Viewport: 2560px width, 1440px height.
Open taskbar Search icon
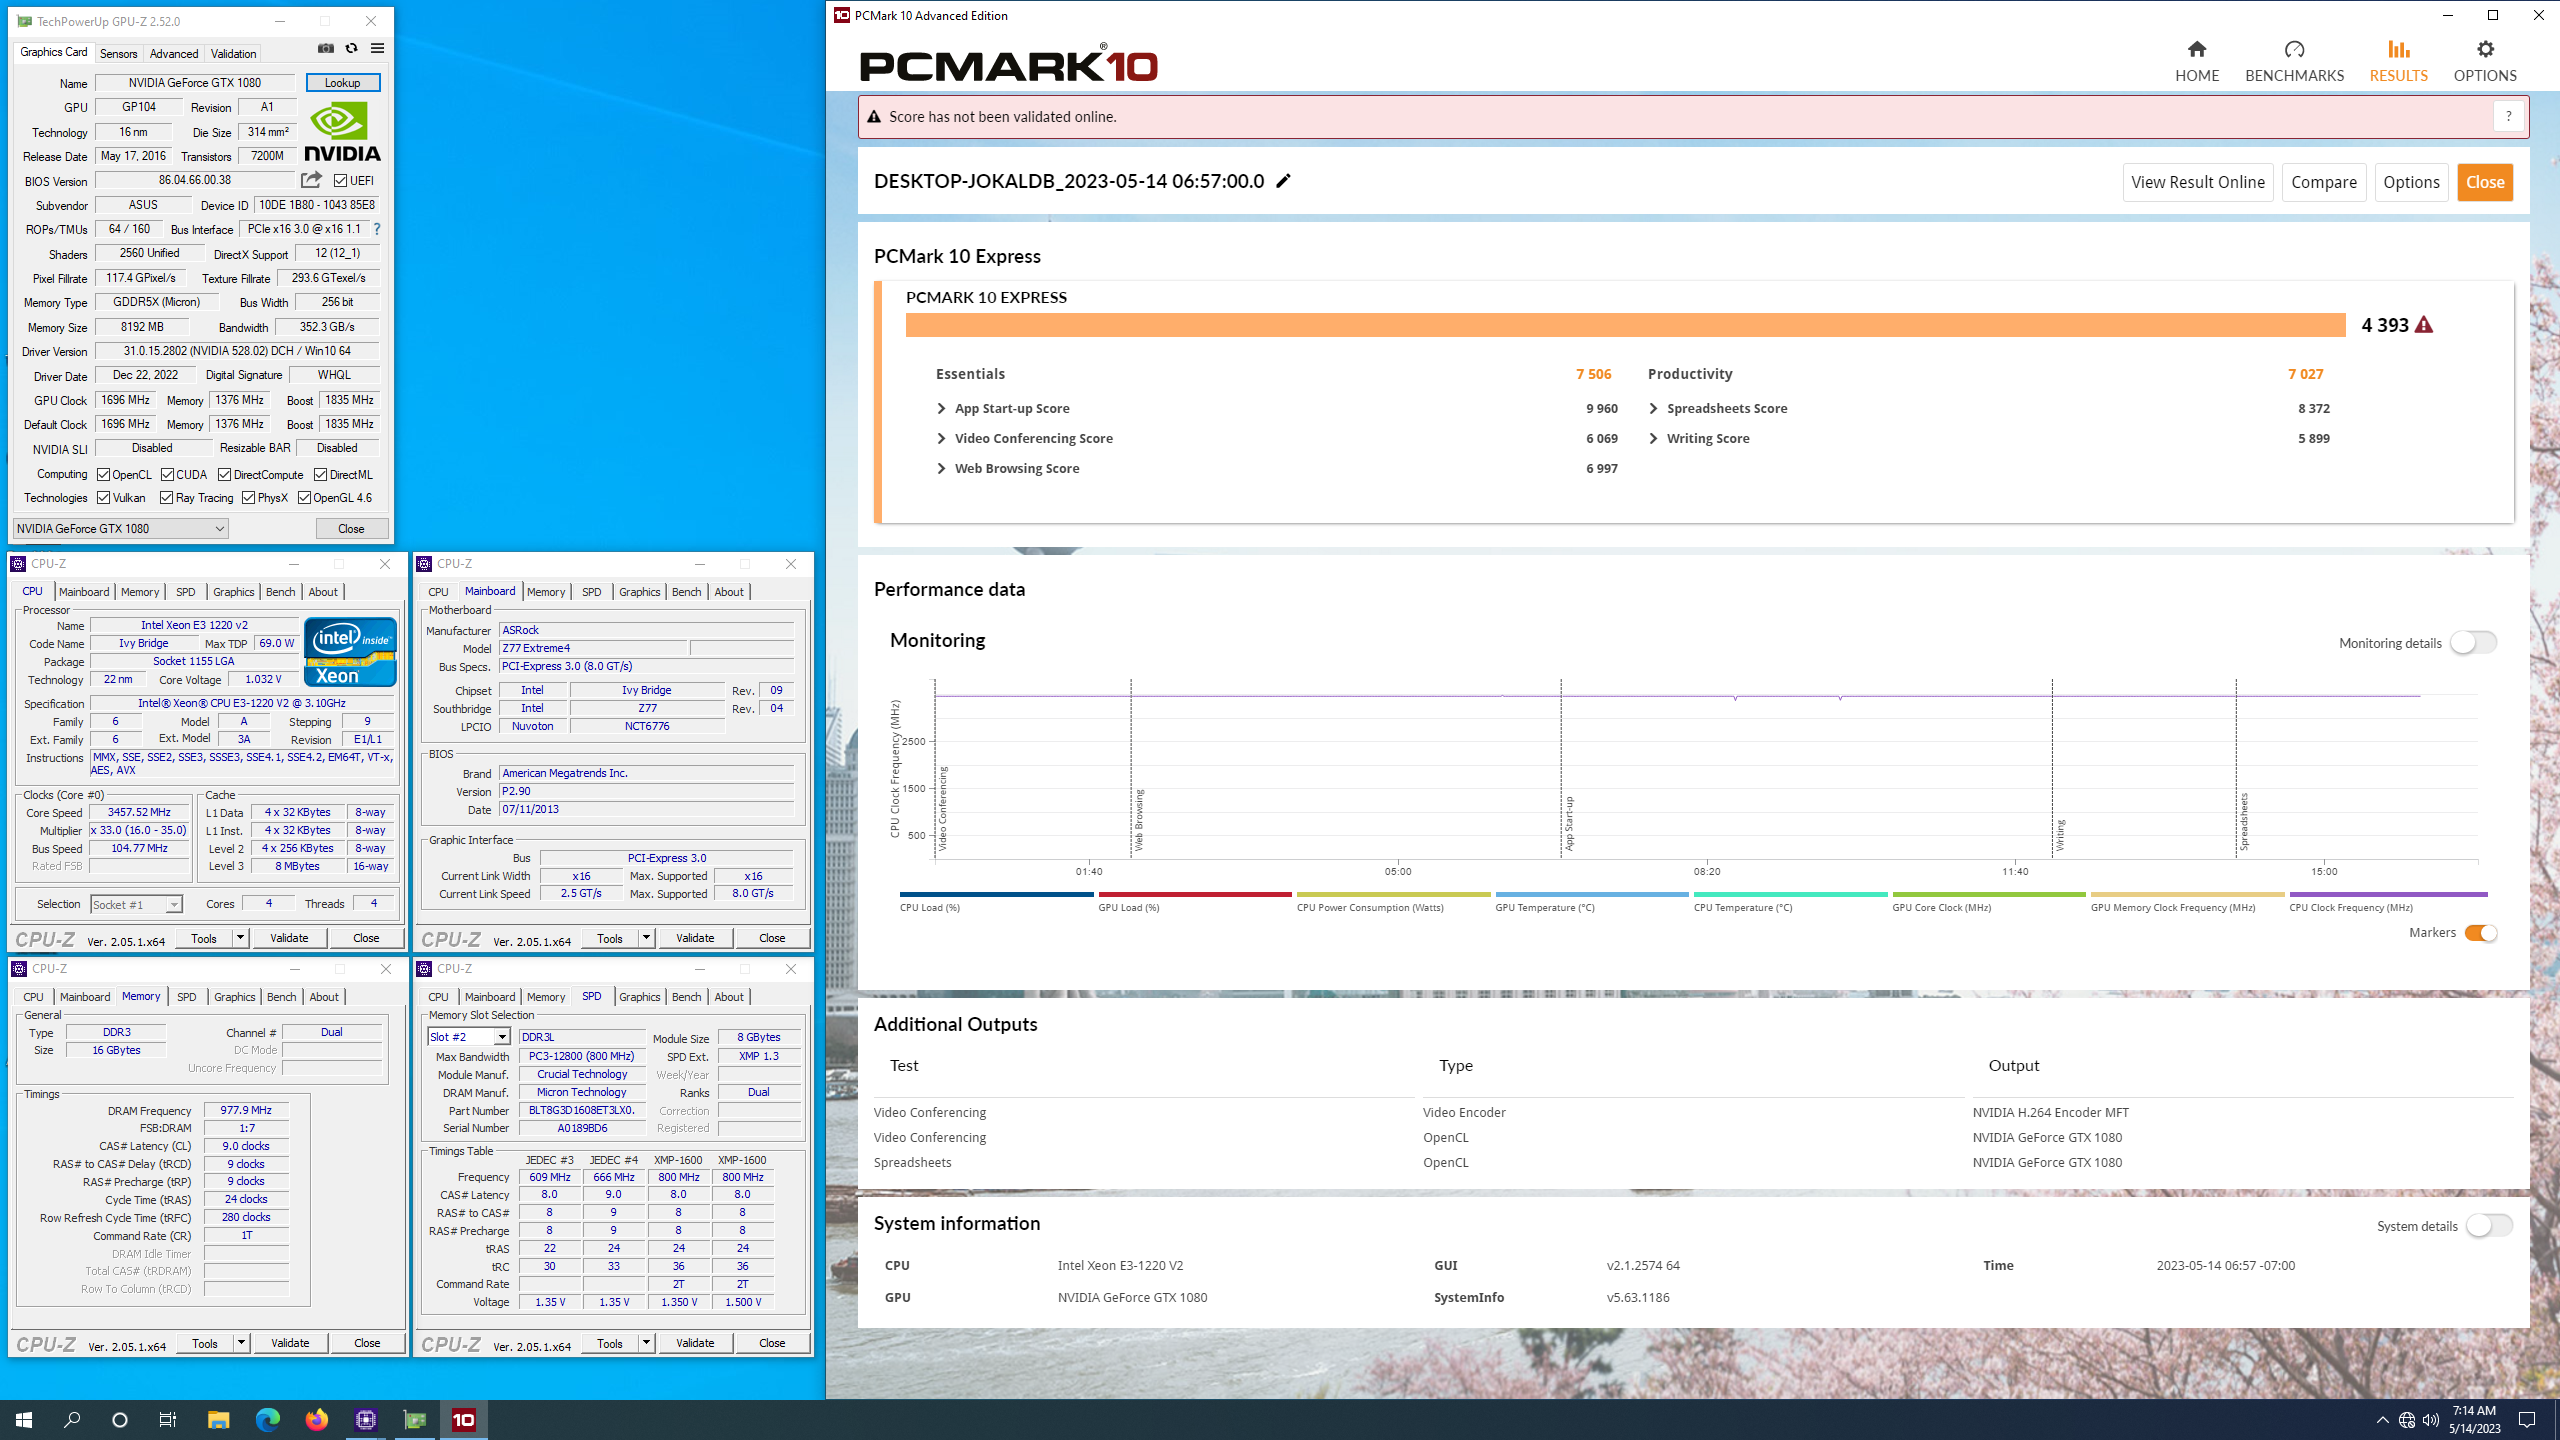point(72,1420)
